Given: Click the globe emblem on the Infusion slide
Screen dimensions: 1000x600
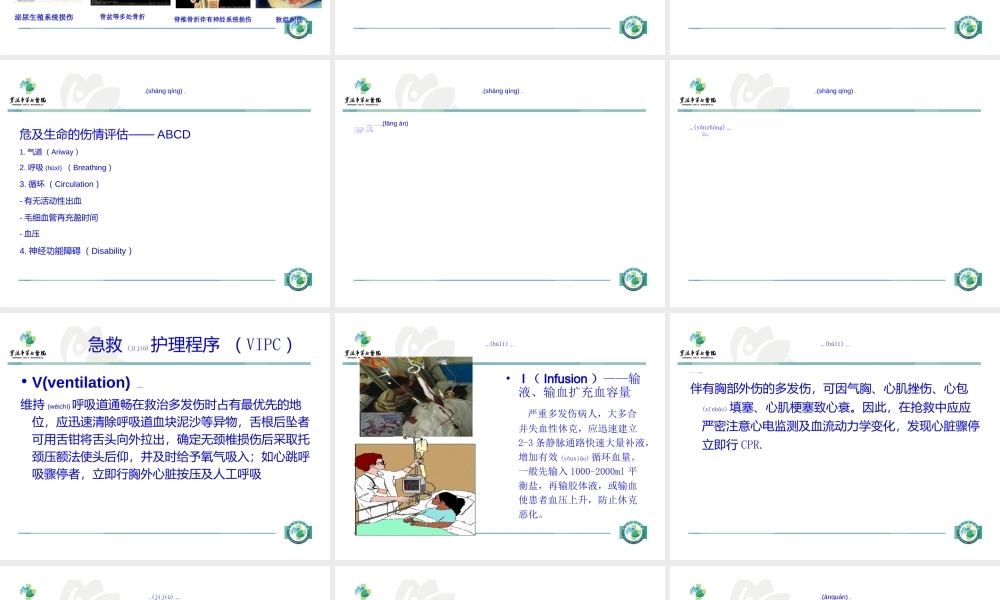Looking at the screenshot, I should point(632,533).
